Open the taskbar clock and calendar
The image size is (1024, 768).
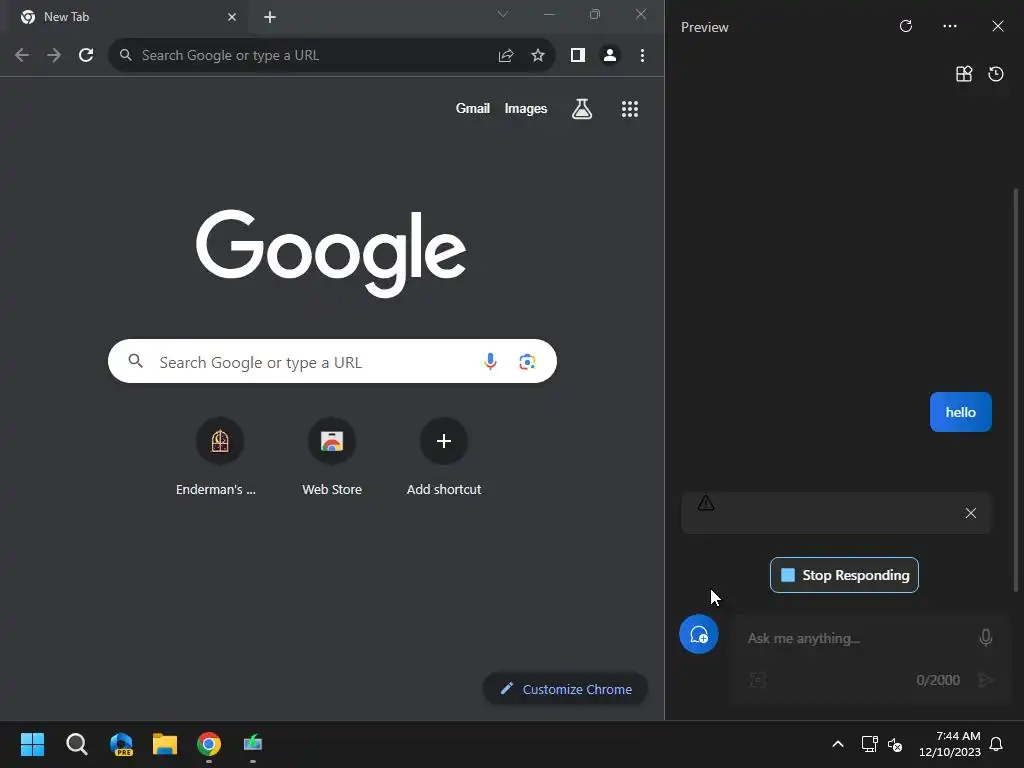(x=950, y=744)
